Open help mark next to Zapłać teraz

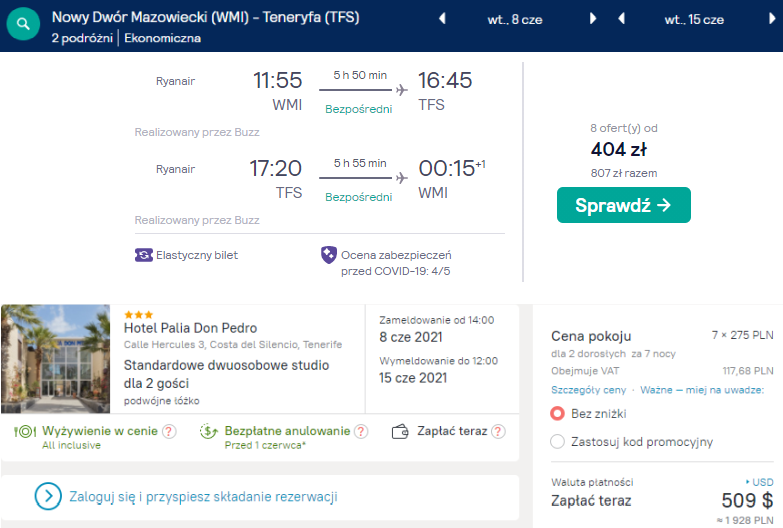pyautogui.click(x=497, y=432)
